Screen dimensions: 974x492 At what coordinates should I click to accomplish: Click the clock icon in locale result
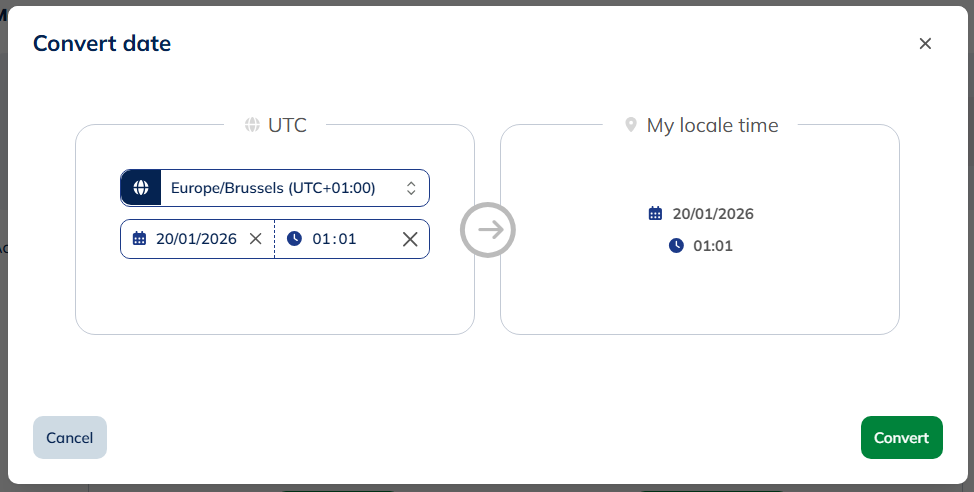(676, 245)
